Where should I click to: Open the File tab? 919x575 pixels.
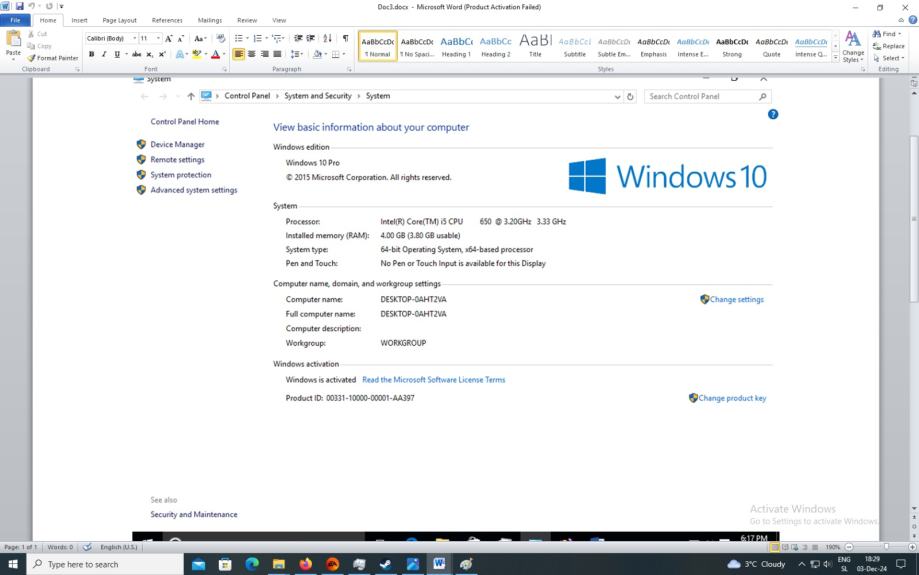tap(15, 20)
